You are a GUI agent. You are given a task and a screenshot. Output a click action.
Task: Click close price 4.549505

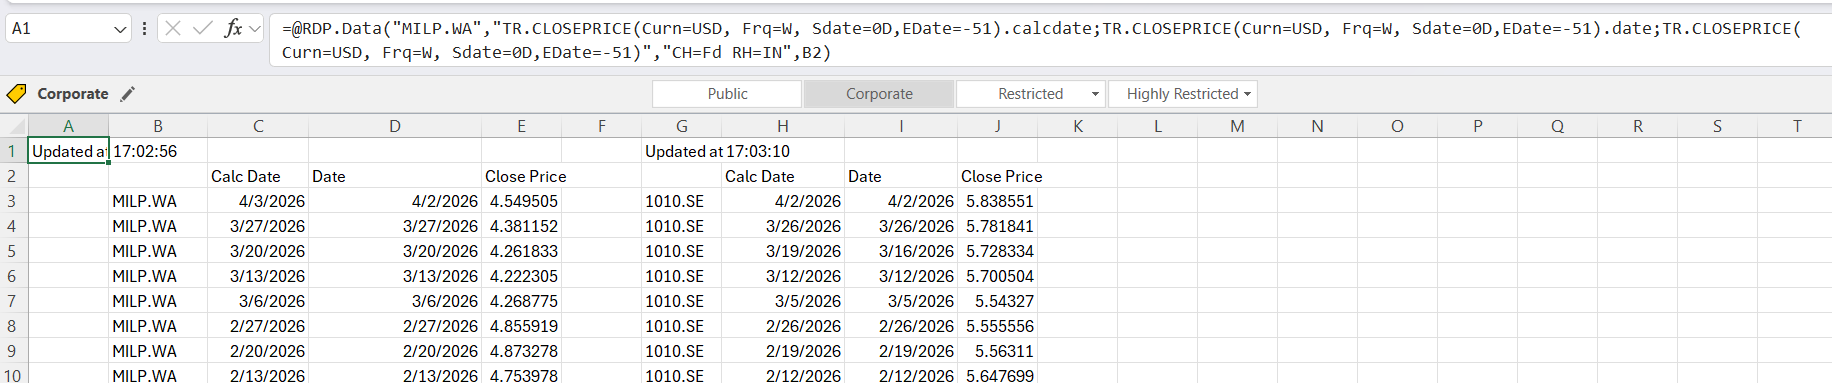[x=521, y=201]
